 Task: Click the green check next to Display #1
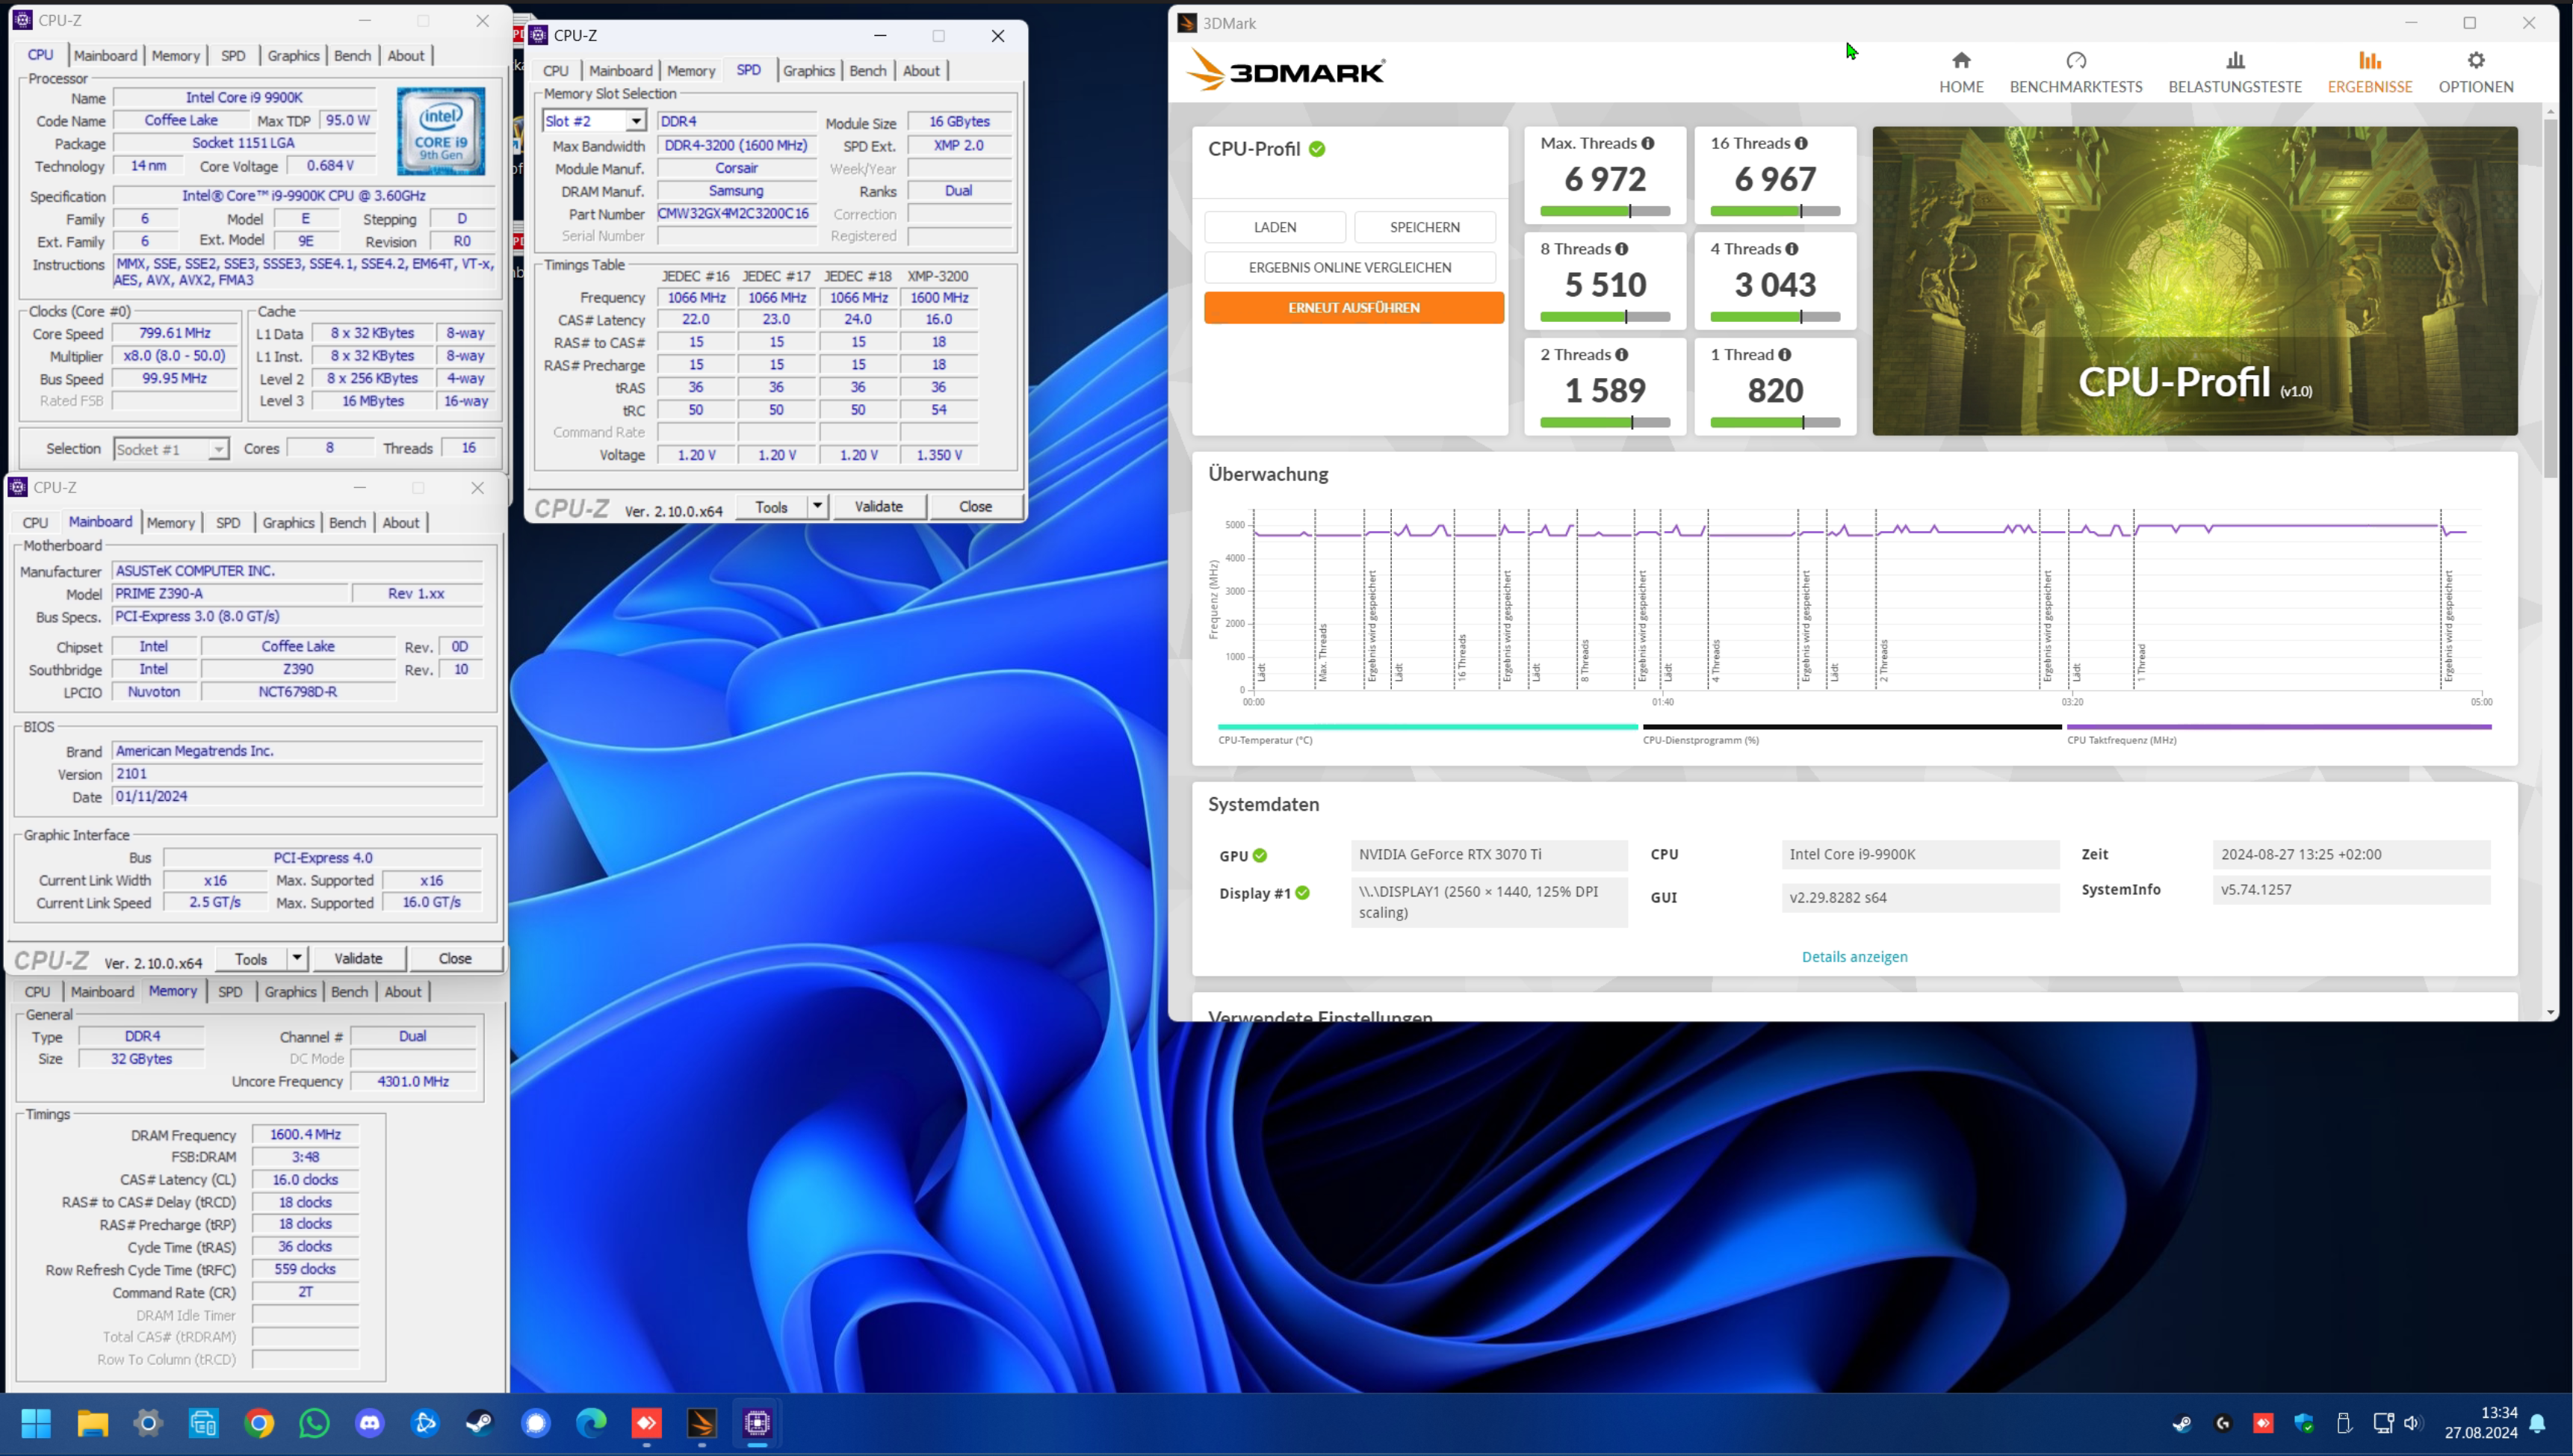(1302, 893)
